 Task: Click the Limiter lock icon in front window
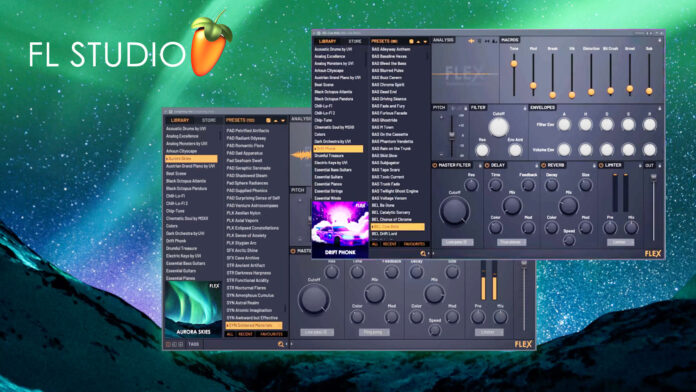(640, 166)
